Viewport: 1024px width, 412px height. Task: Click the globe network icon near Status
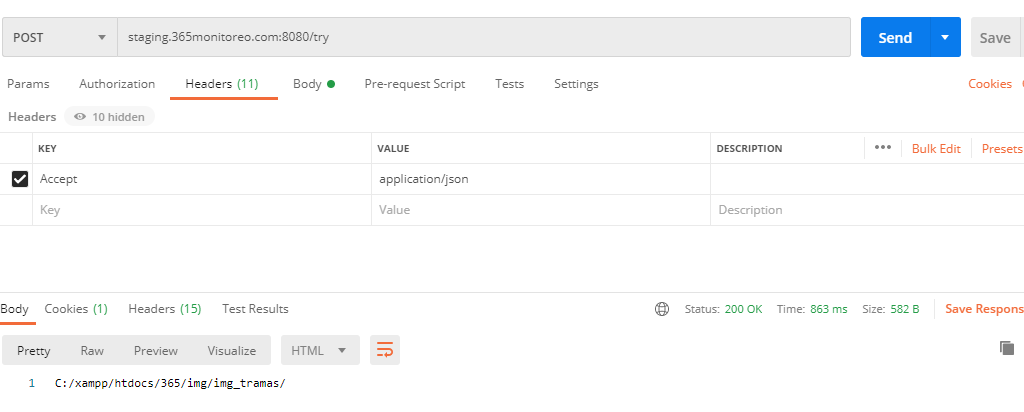662,309
